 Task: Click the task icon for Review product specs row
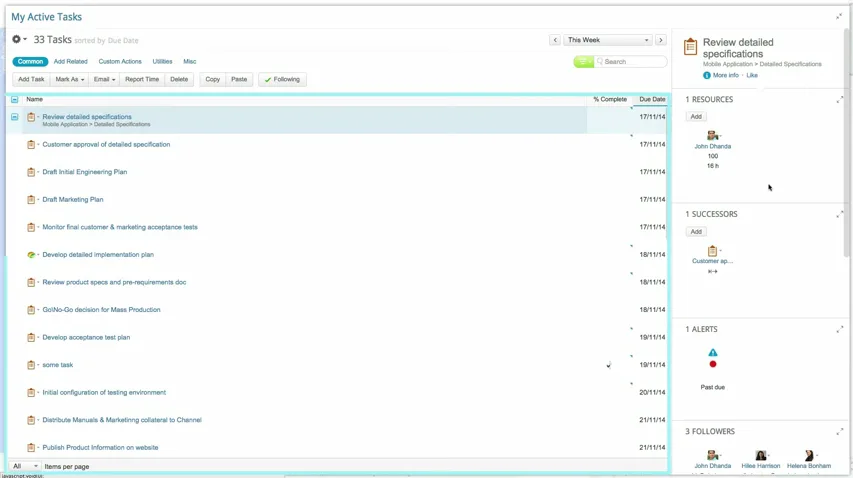coord(31,282)
